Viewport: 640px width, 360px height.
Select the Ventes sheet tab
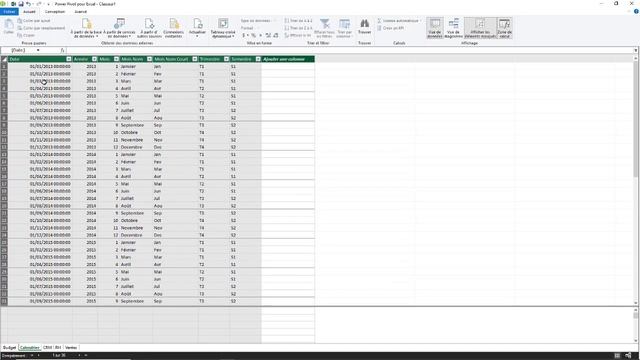tap(71, 348)
